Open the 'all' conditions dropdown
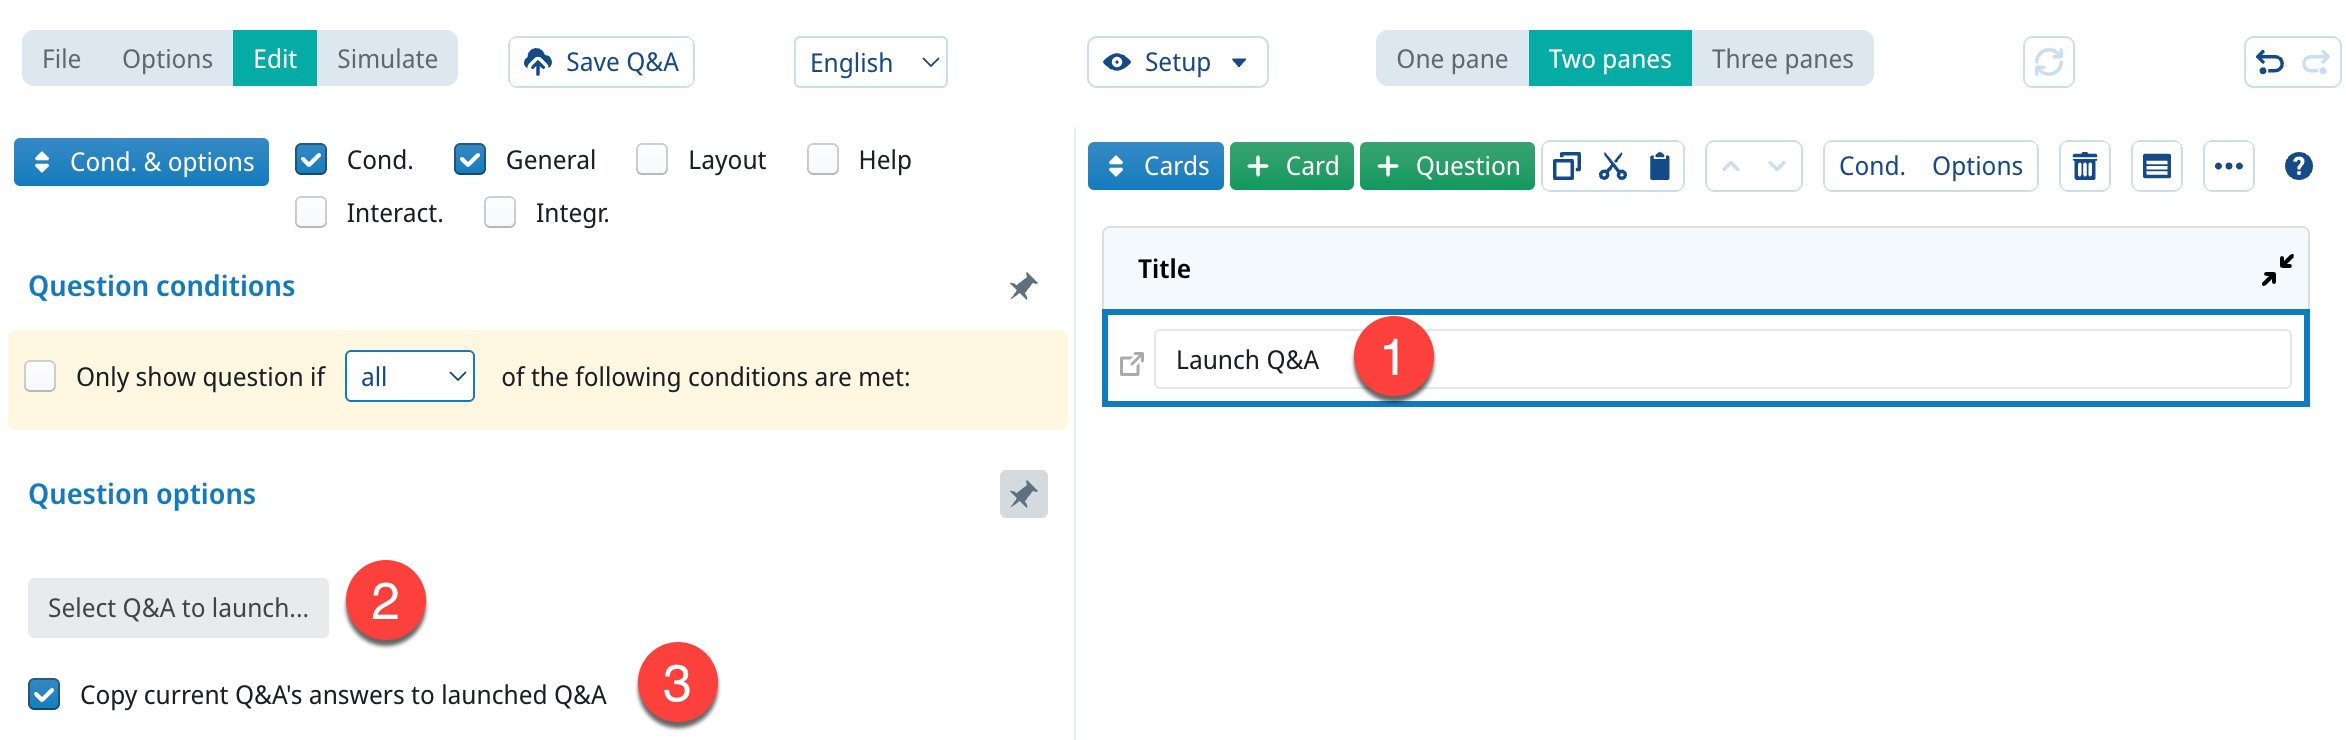 pos(409,376)
